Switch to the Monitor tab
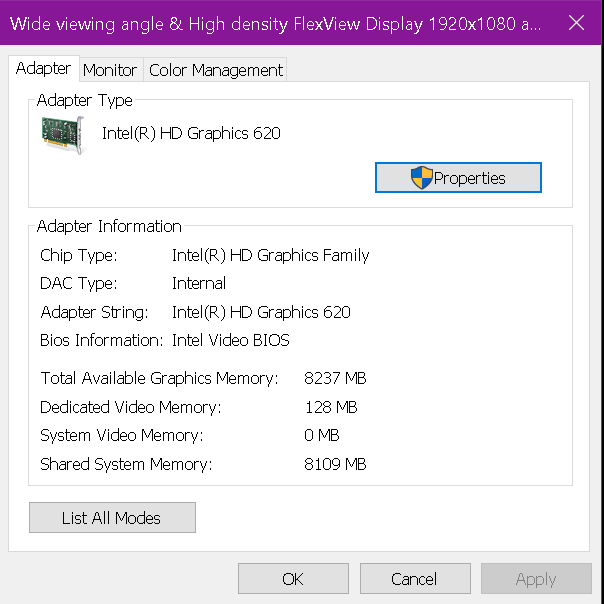Viewport: 604px width, 604px height. pyautogui.click(x=111, y=70)
